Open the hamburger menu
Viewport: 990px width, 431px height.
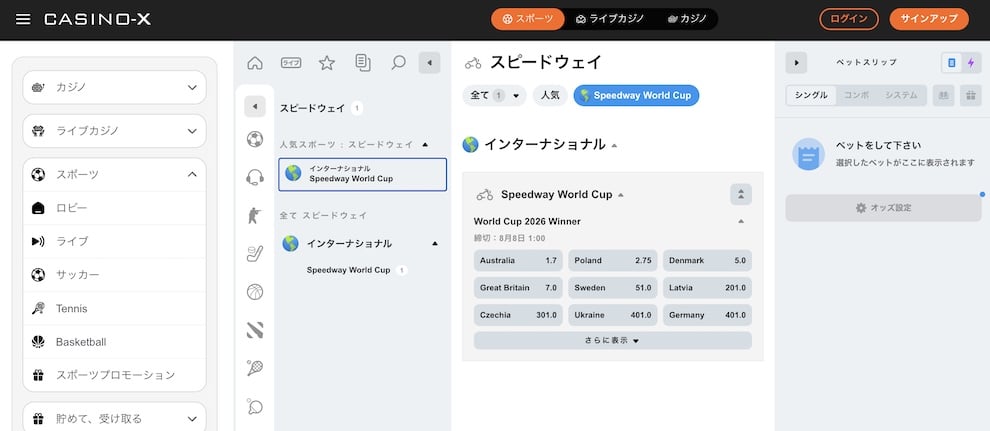point(23,19)
